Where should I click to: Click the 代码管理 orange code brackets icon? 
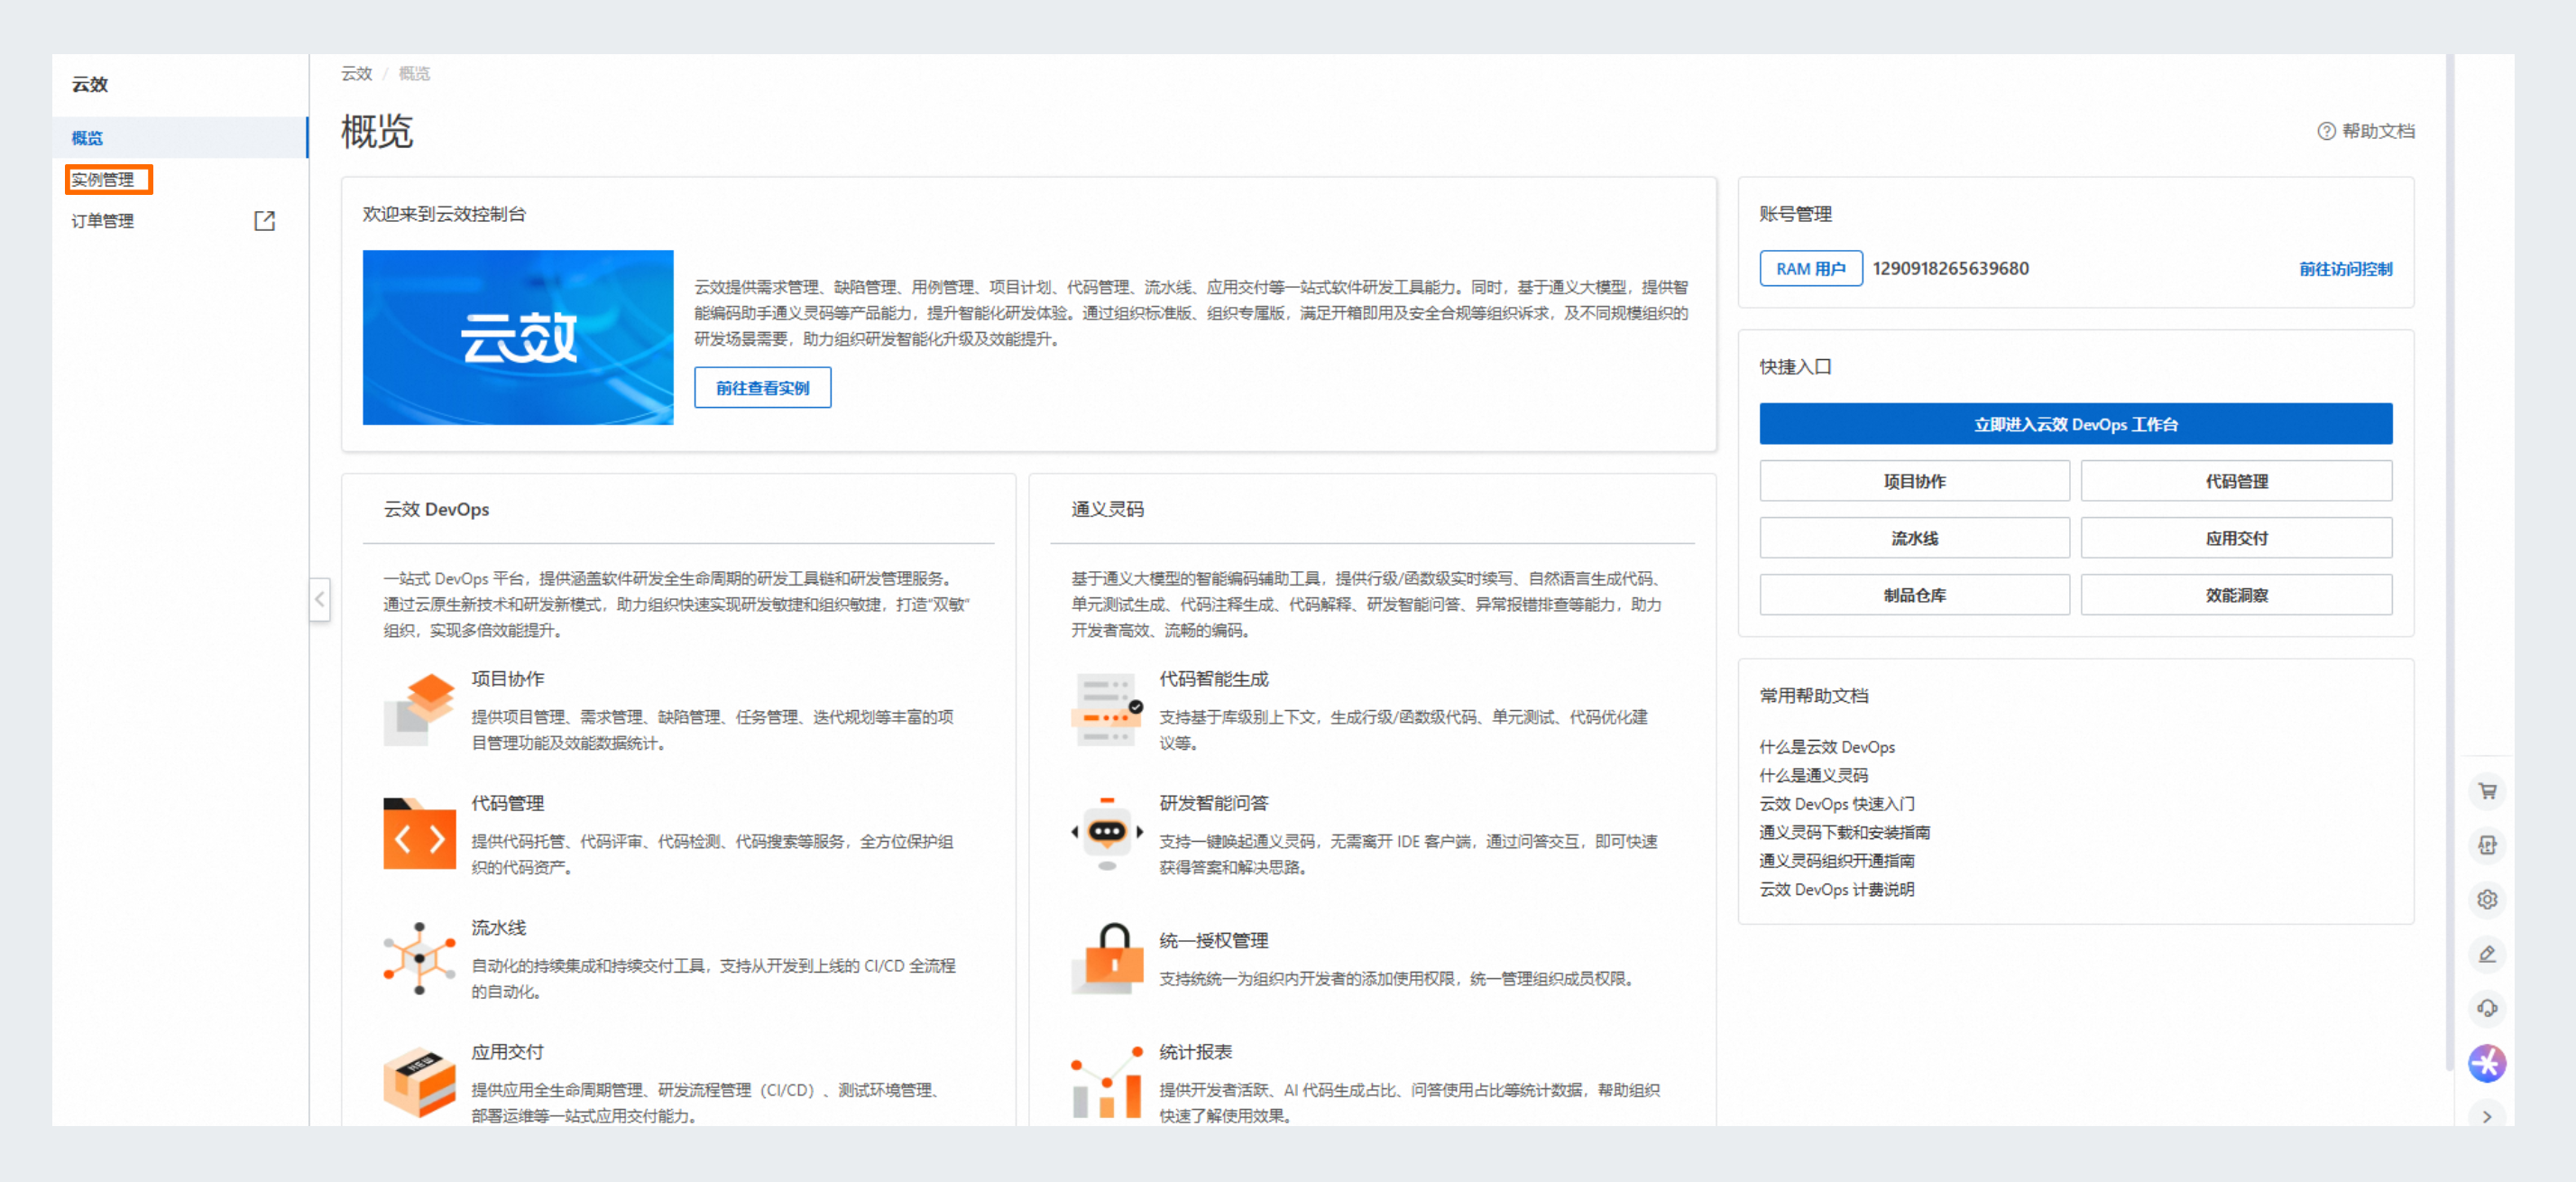coord(420,833)
